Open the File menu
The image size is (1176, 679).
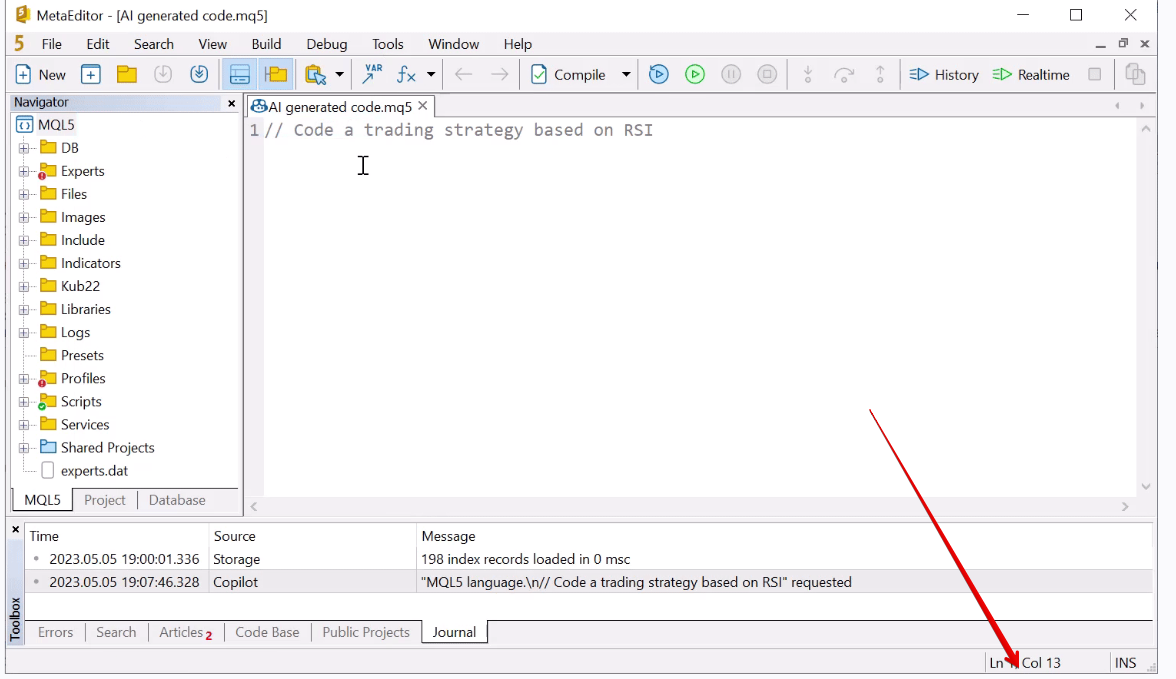pos(52,44)
